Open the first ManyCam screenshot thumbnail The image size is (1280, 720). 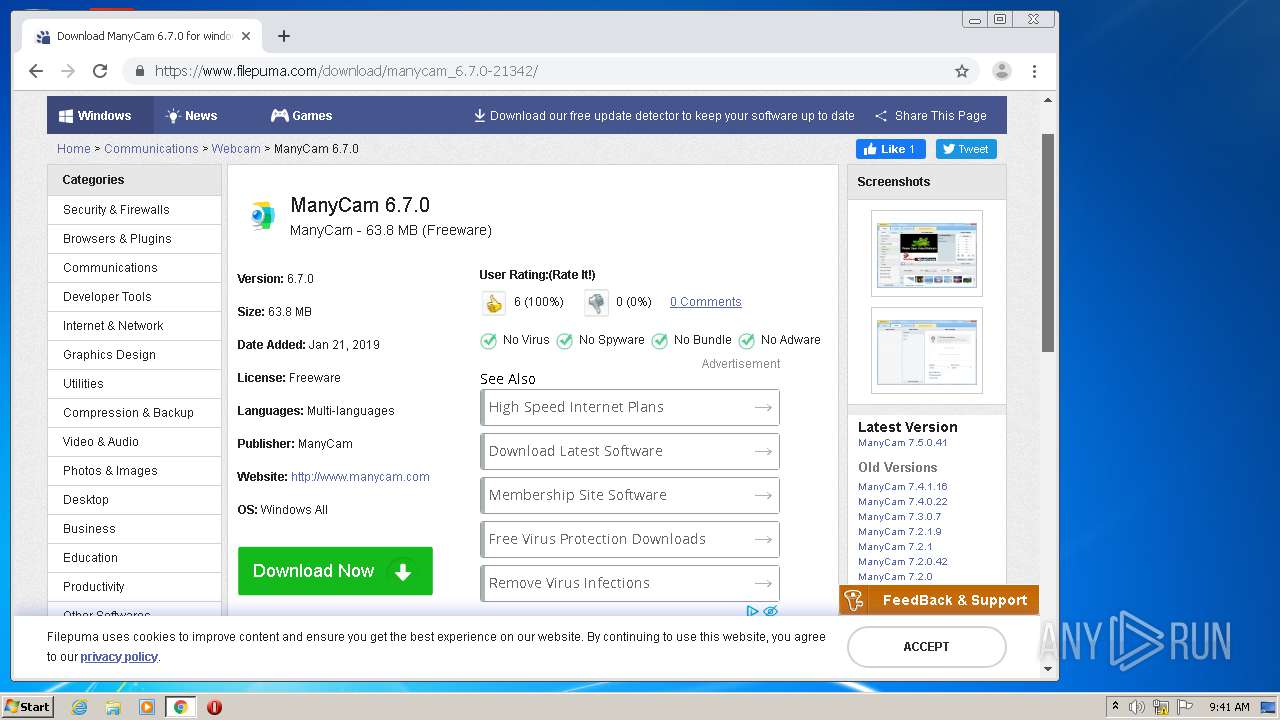pyautogui.click(x=927, y=253)
